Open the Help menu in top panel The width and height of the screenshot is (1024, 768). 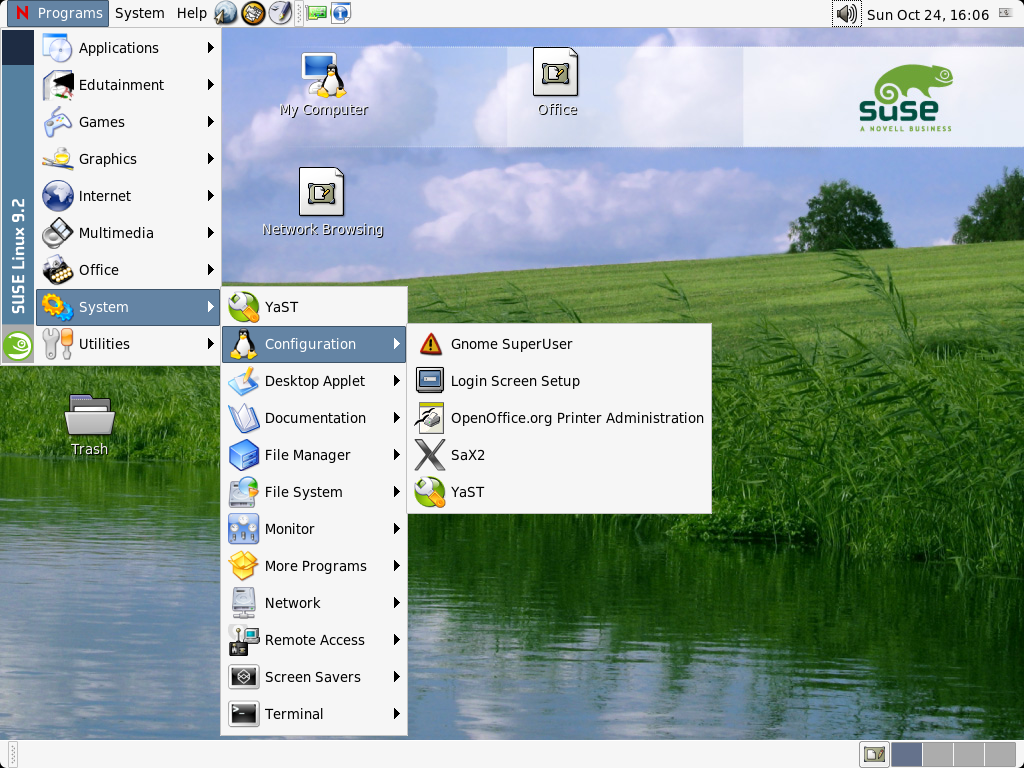[191, 13]
